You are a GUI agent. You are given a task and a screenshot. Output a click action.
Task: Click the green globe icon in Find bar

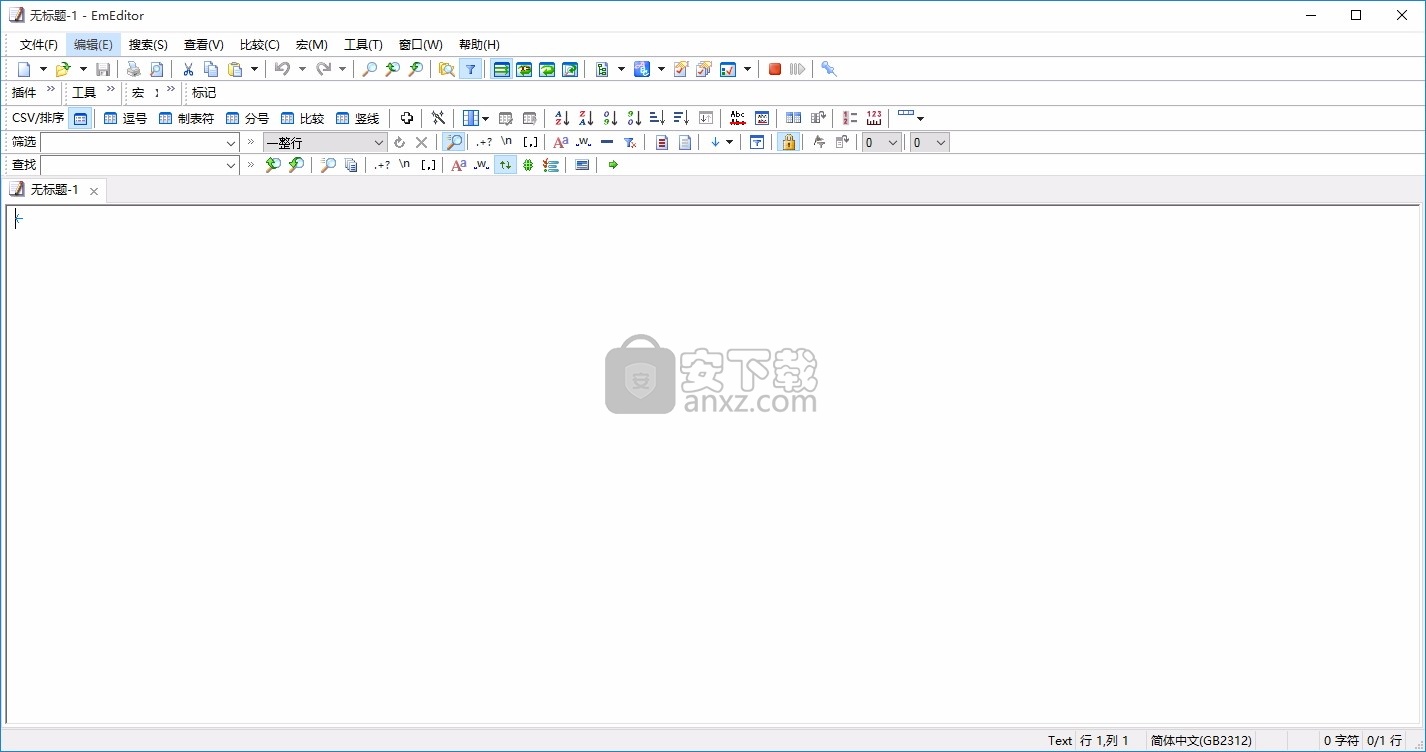coord(528,165)
